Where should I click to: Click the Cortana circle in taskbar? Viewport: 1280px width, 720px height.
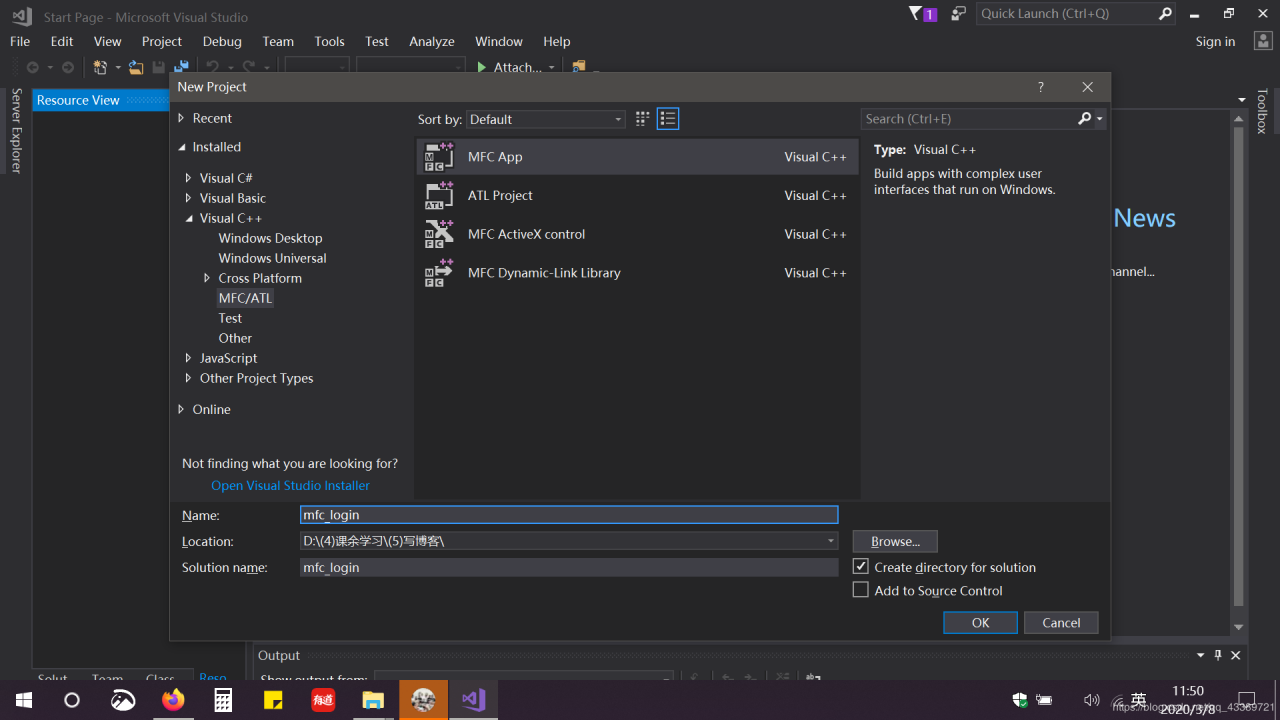(72, 700)
